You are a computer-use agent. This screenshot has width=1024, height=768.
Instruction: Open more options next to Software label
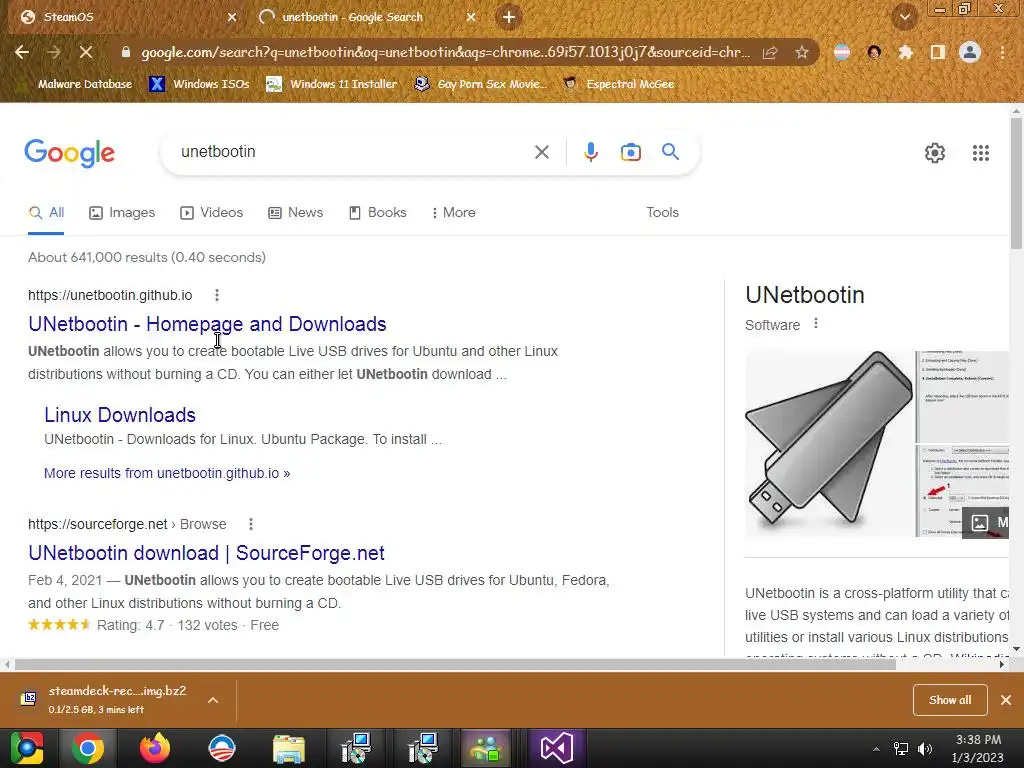coord(816,323)
